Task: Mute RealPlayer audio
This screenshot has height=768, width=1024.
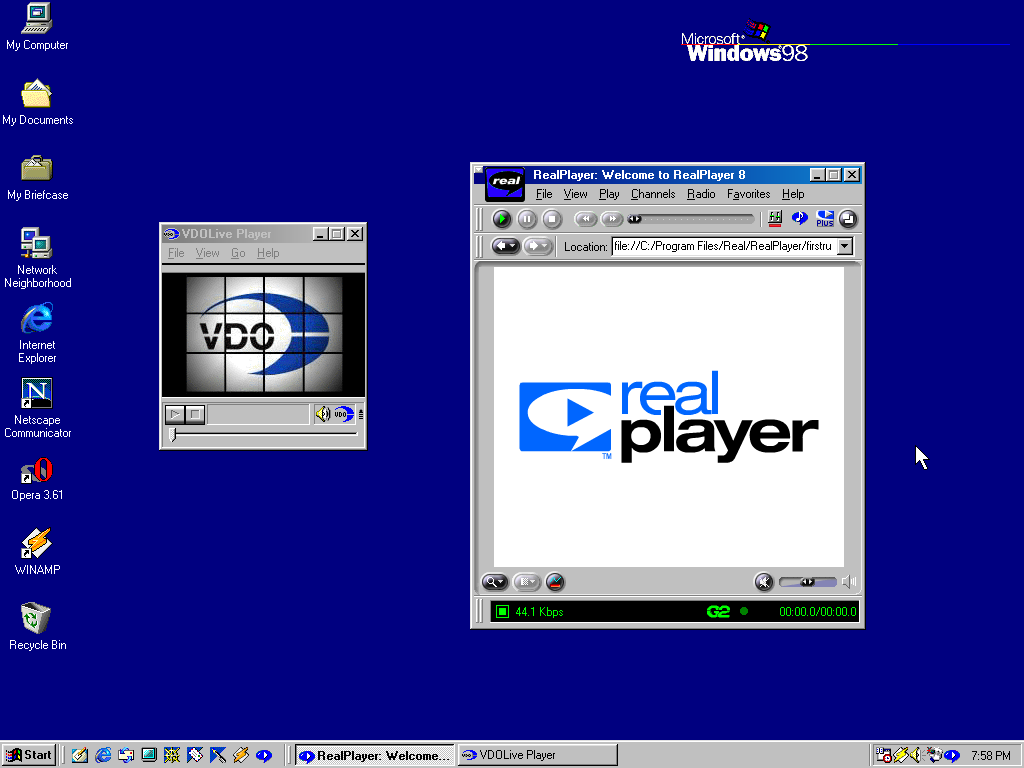Action: tap(763, 582)
